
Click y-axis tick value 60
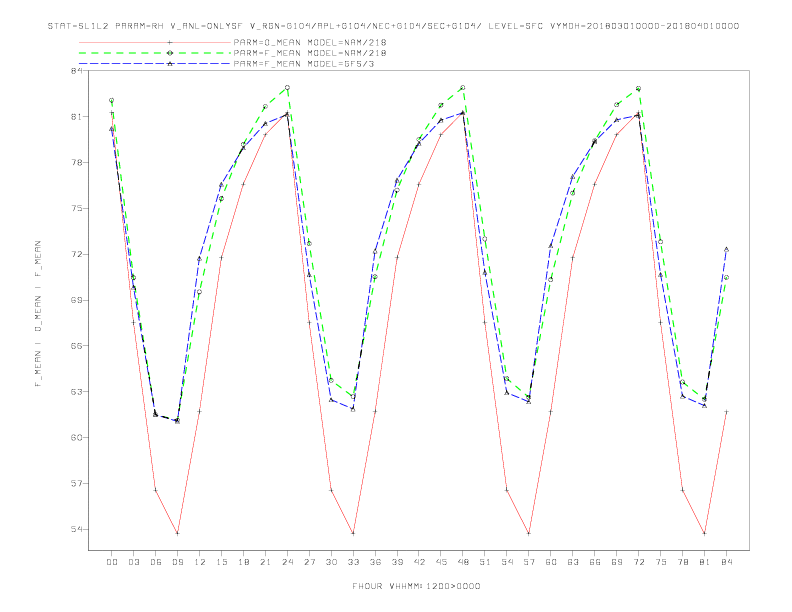pos(77,437)
